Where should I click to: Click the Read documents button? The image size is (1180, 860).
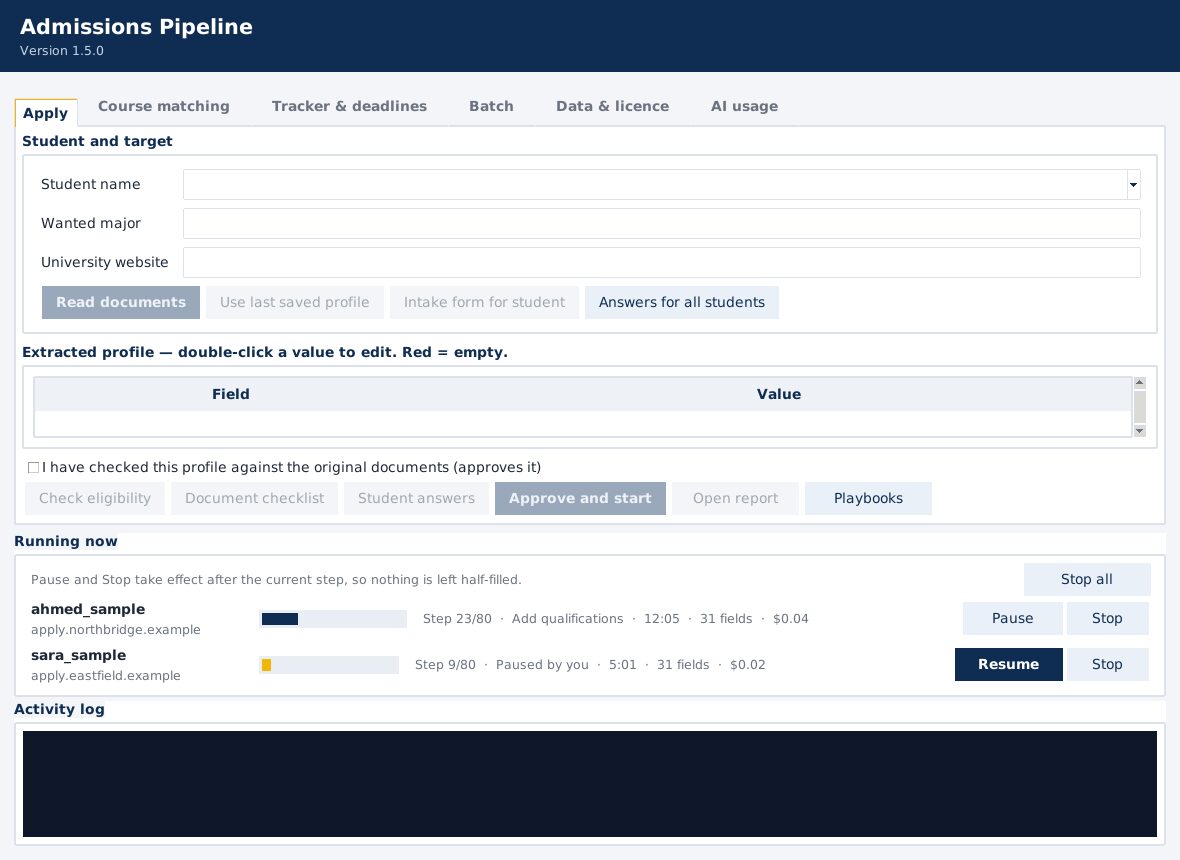tap(120, 302)
